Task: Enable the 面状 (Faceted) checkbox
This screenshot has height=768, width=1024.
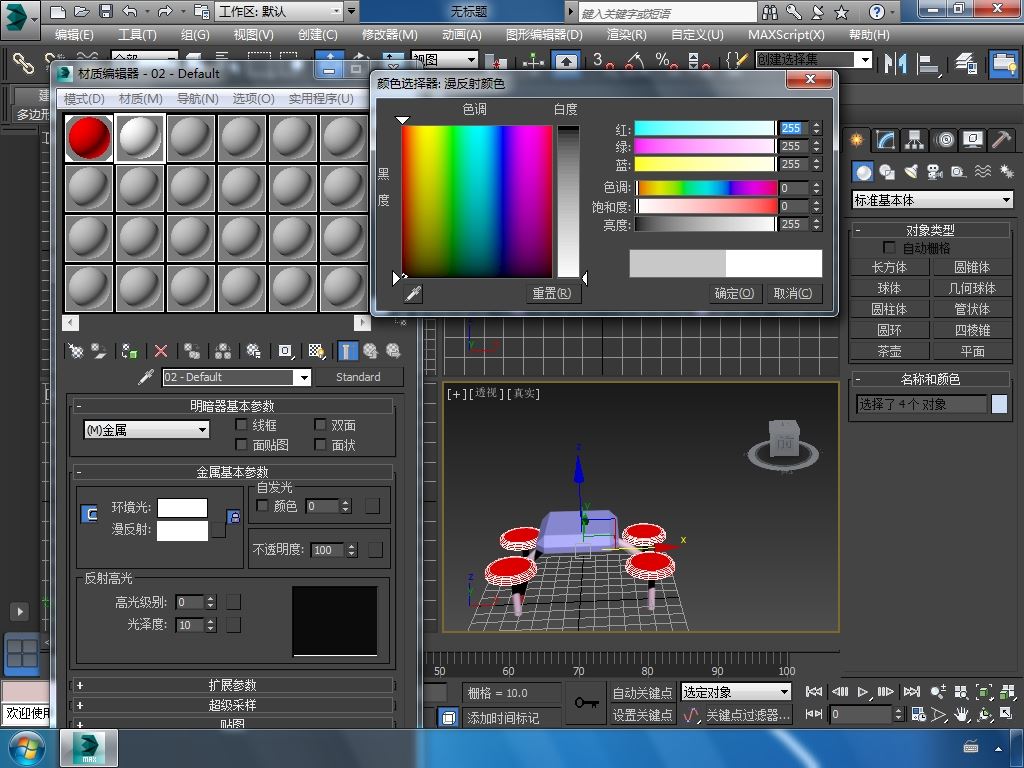Action: pos(320,444)
